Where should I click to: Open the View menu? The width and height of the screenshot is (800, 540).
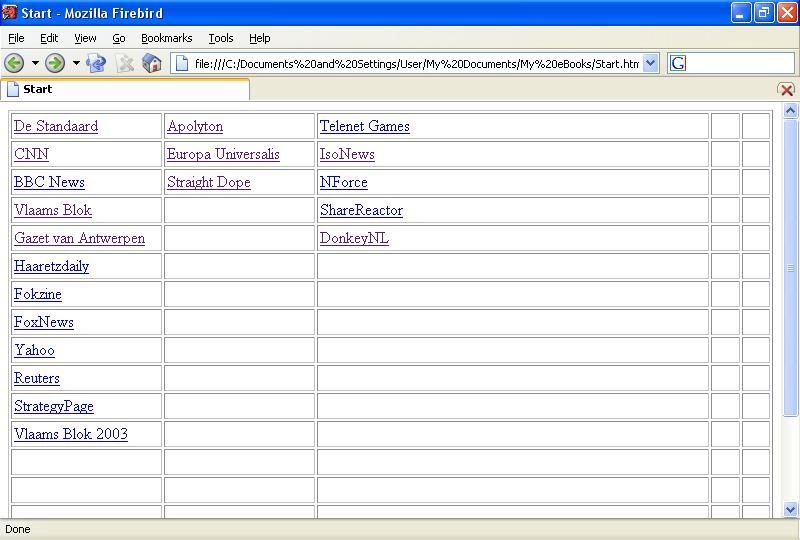point(85,38)
